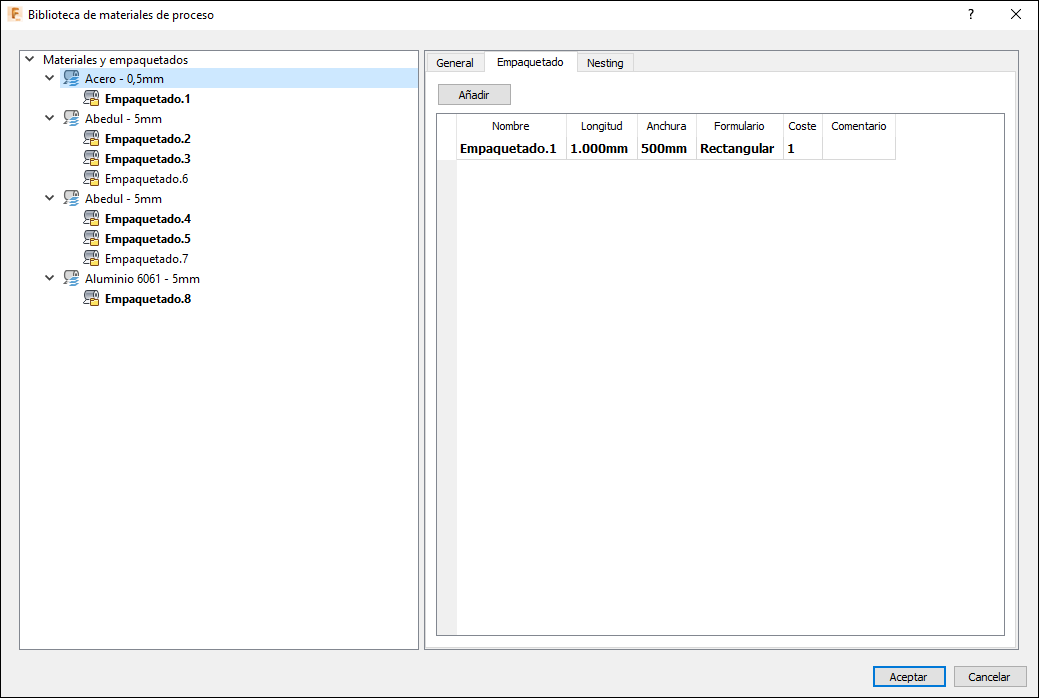Click the empty Comentario cell of Empaquetado.1
This screenshot has width=1039, height=698.
(859, 148)
